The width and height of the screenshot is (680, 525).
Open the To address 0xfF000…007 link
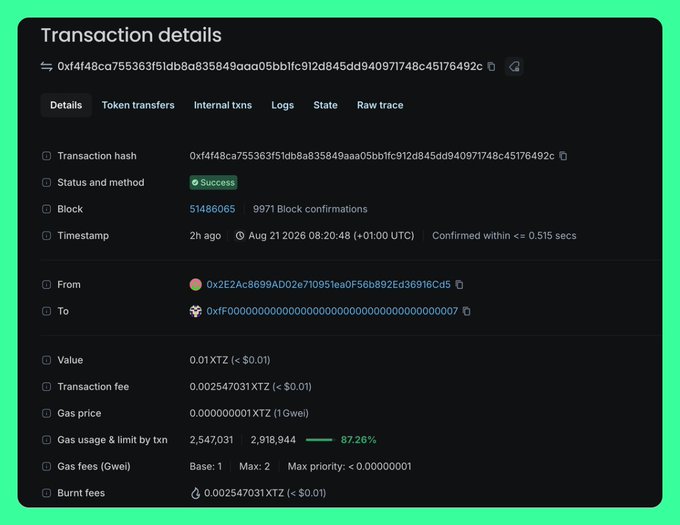[332, 311]
